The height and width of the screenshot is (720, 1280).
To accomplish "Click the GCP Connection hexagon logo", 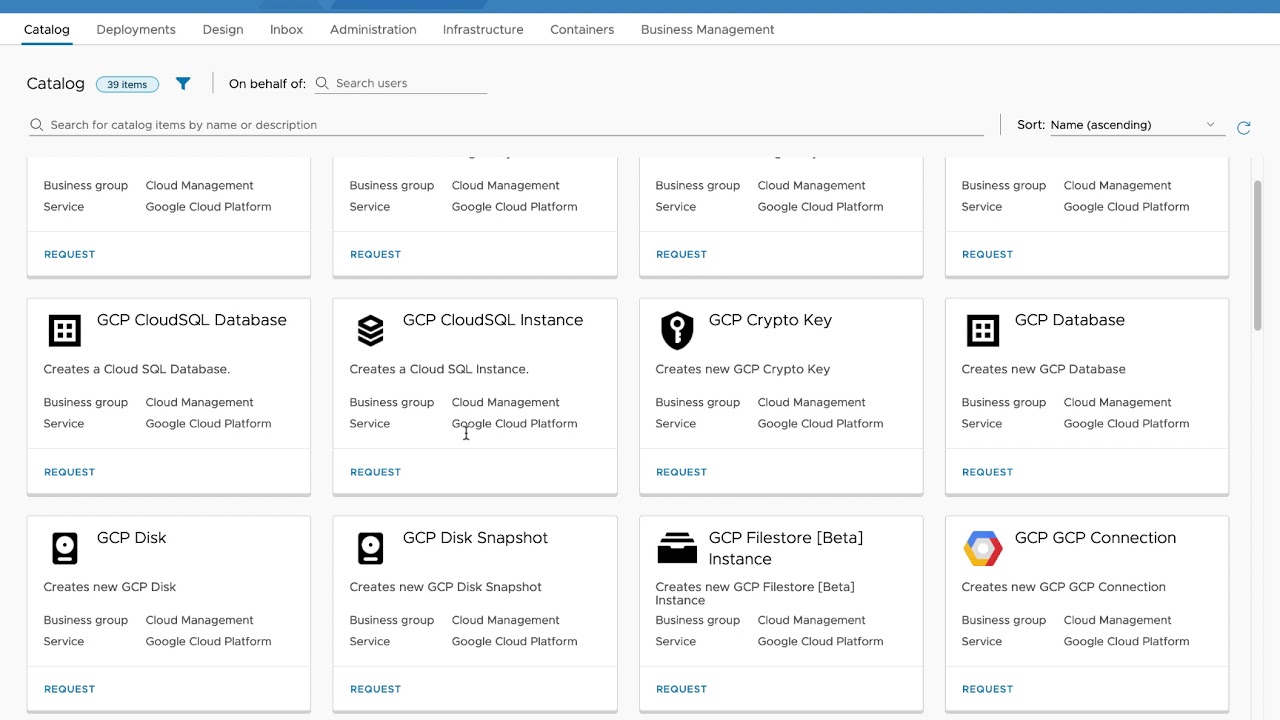I will 983,548.
